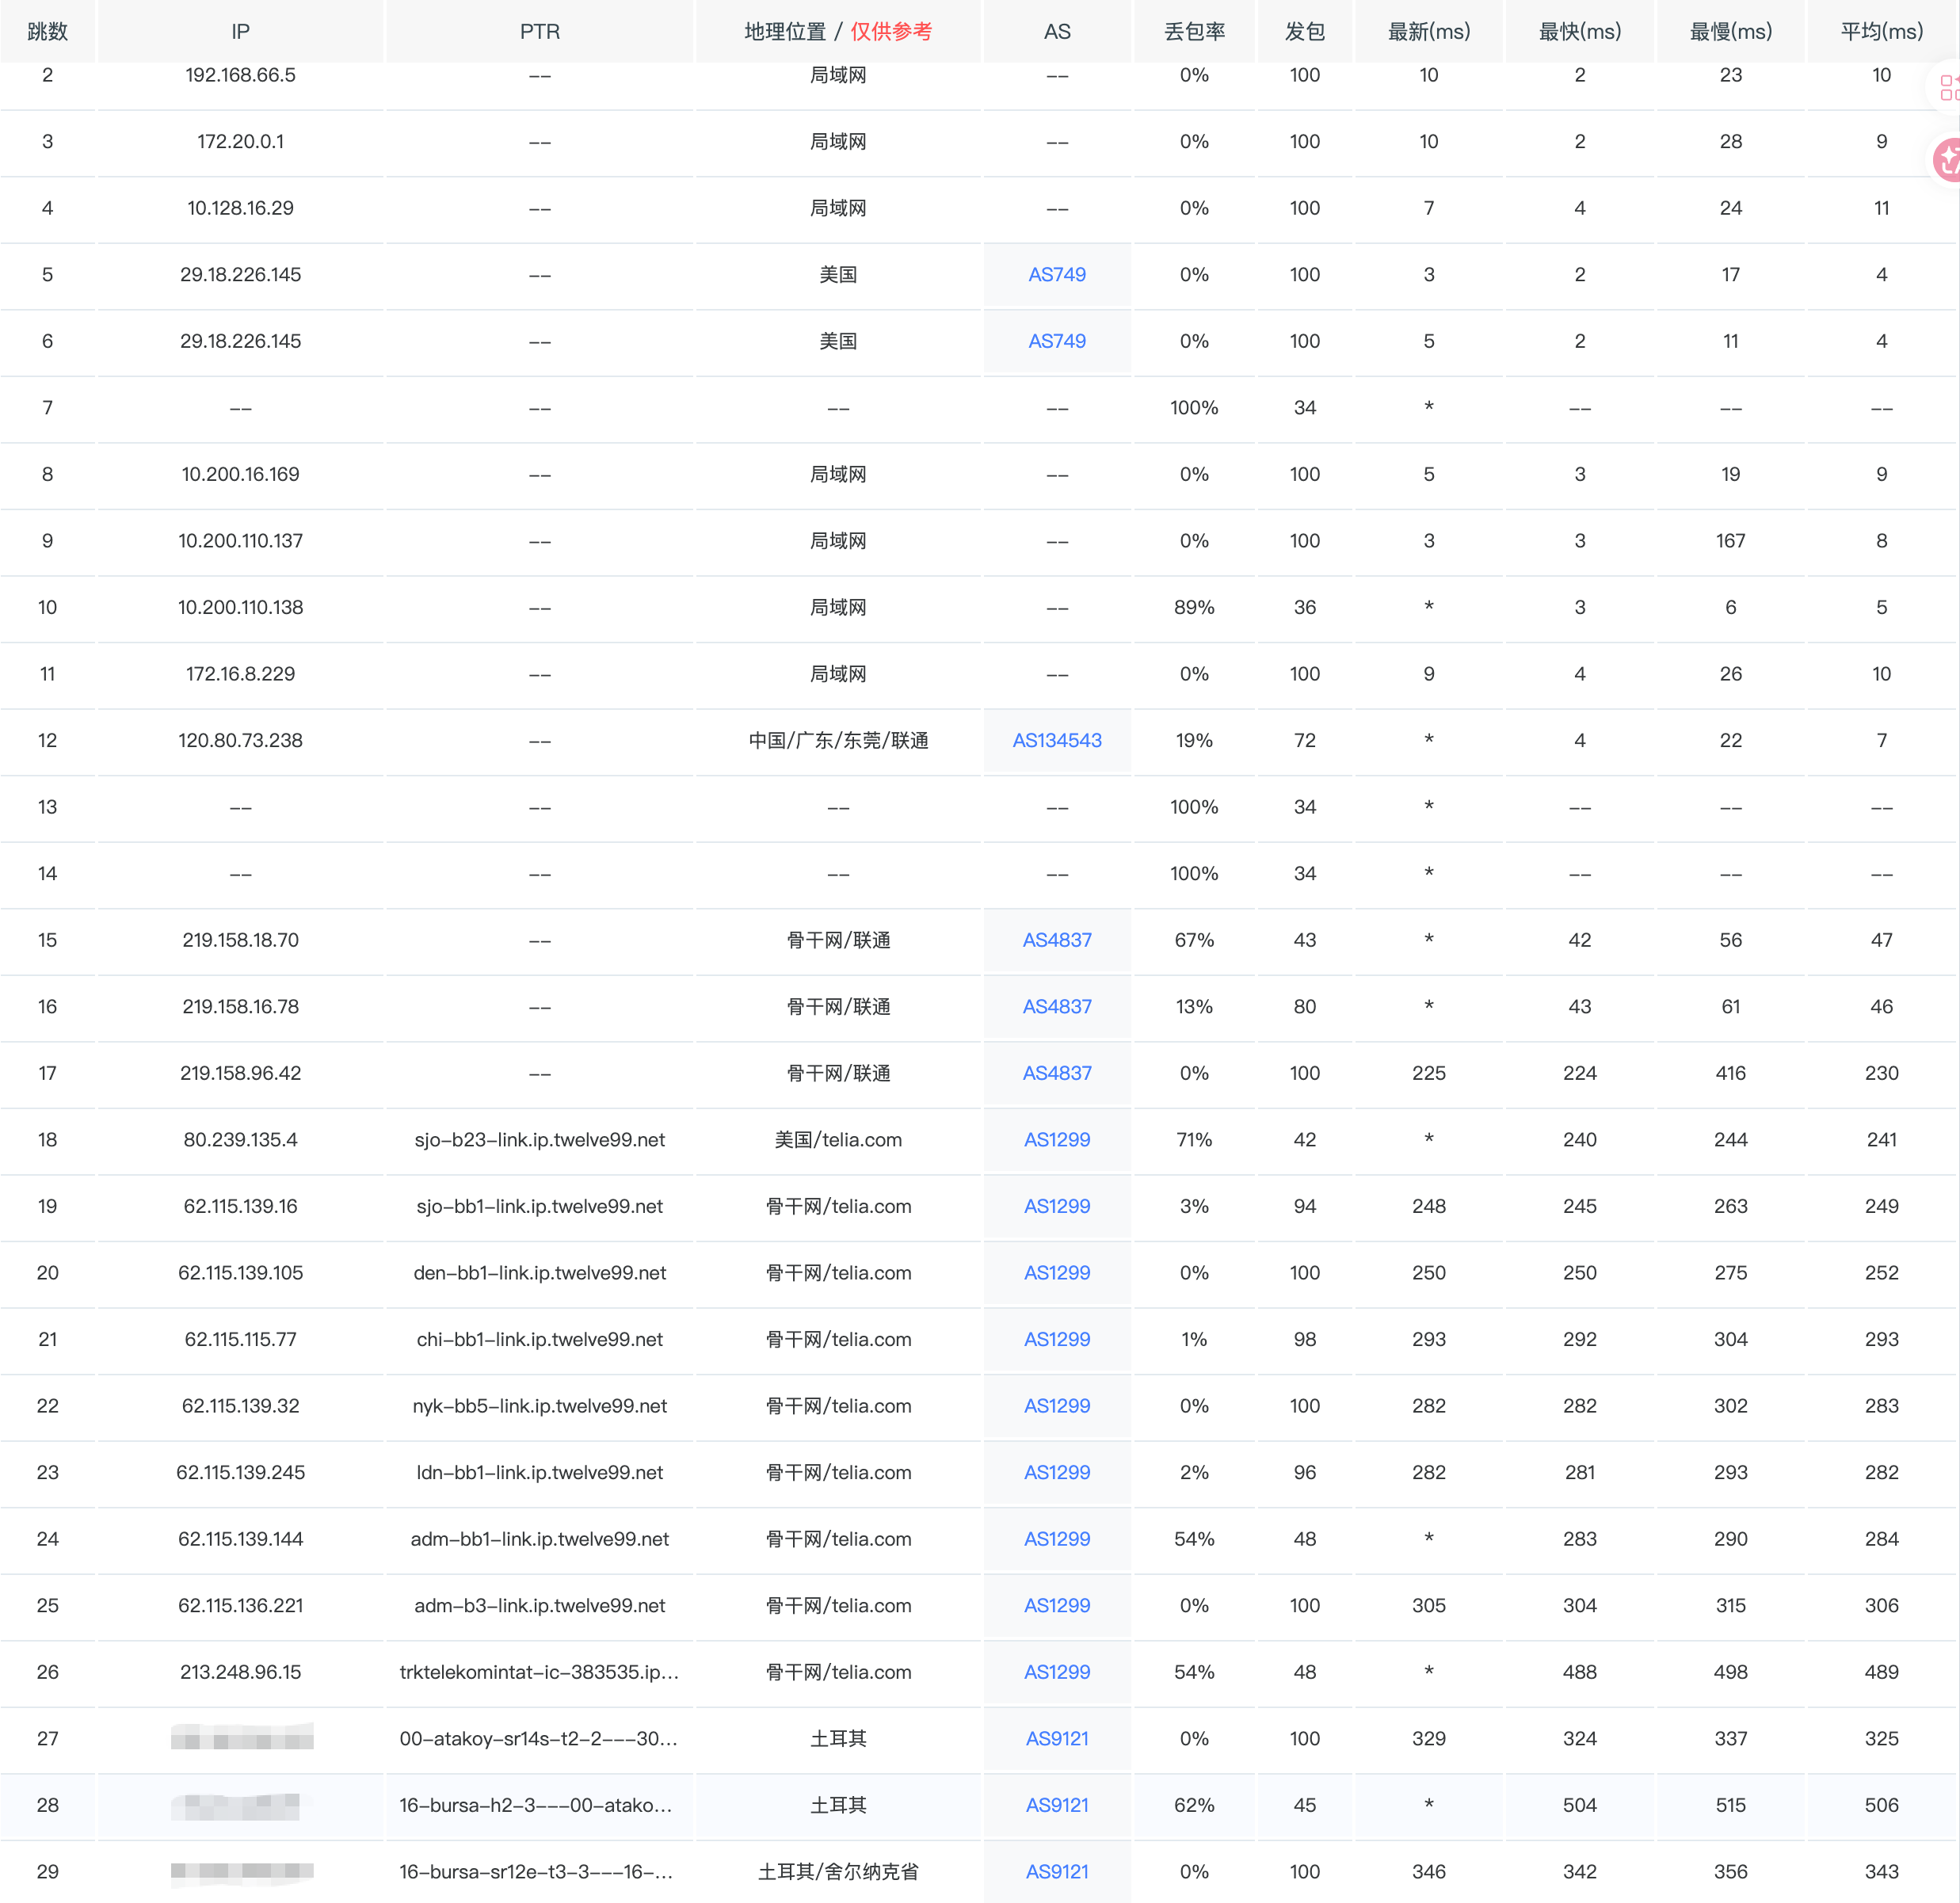
Task: Click the pink AI star floating button
Action: click(1947, 159)
